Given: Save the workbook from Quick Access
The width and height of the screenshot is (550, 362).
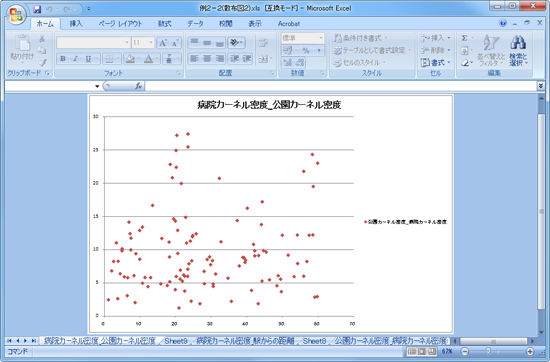Looking at the screenshot, I should (37, 9).
